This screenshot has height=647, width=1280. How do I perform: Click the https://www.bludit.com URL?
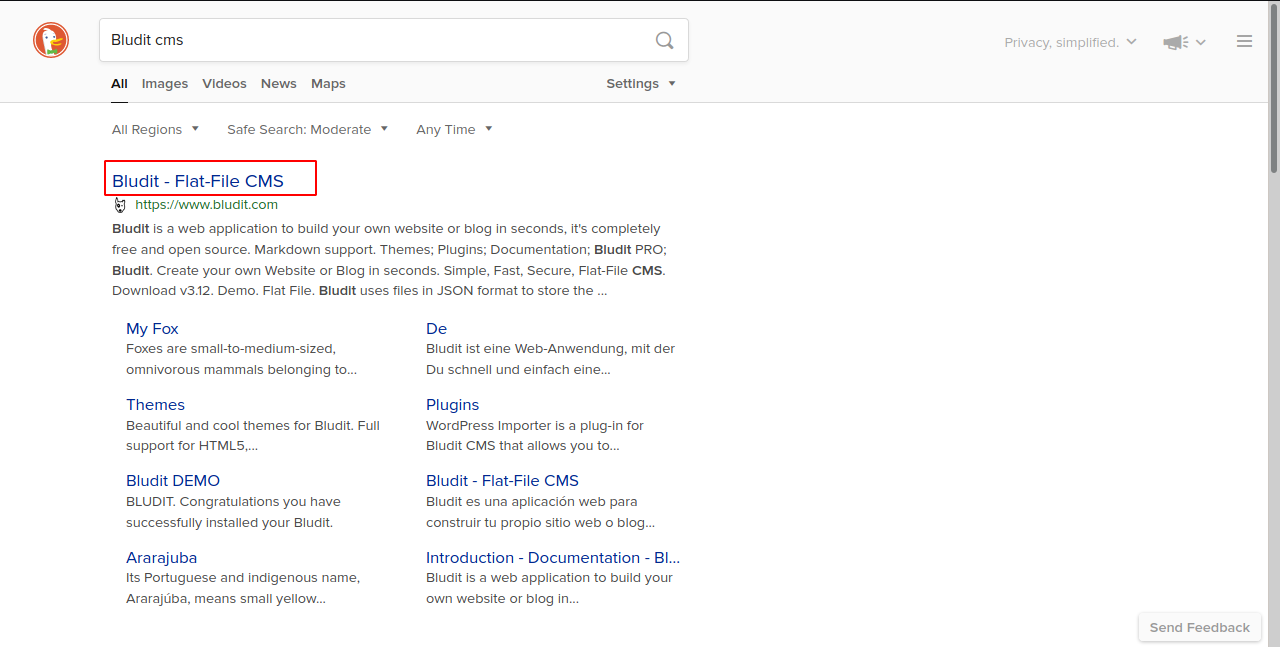[x=207, y=205]
